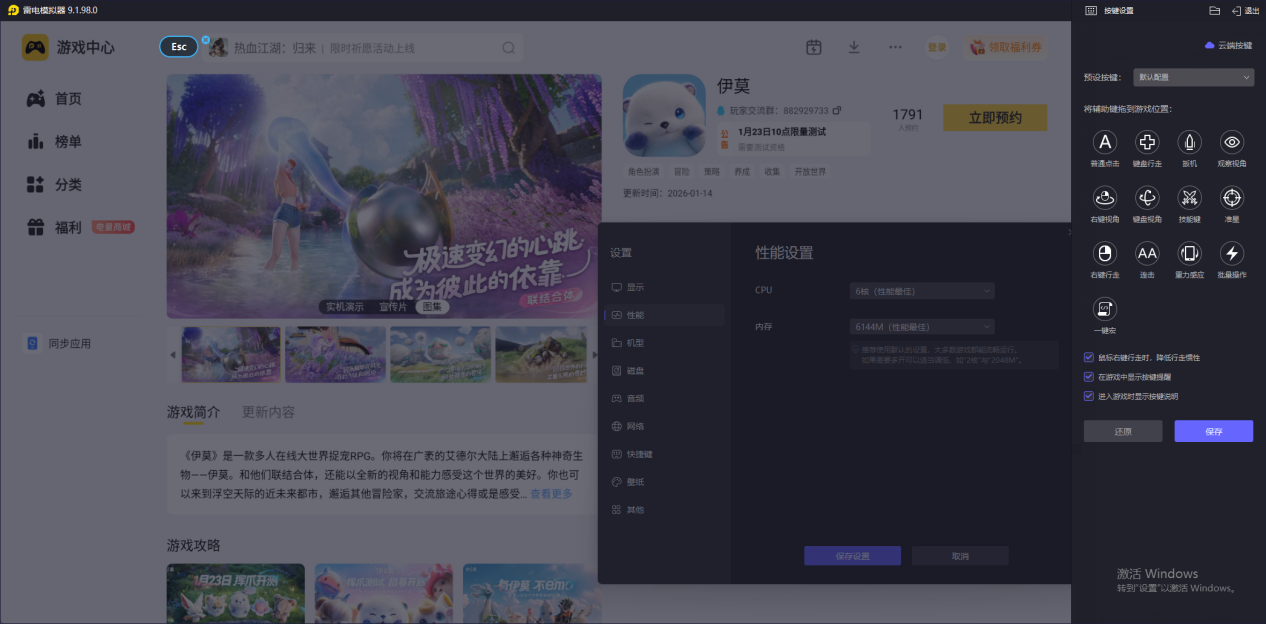Viewport: 1266px width, 624px height.
Task: Uncheck 在游戏中显示按键提醒 checkbox
Action: point(1089,377)
